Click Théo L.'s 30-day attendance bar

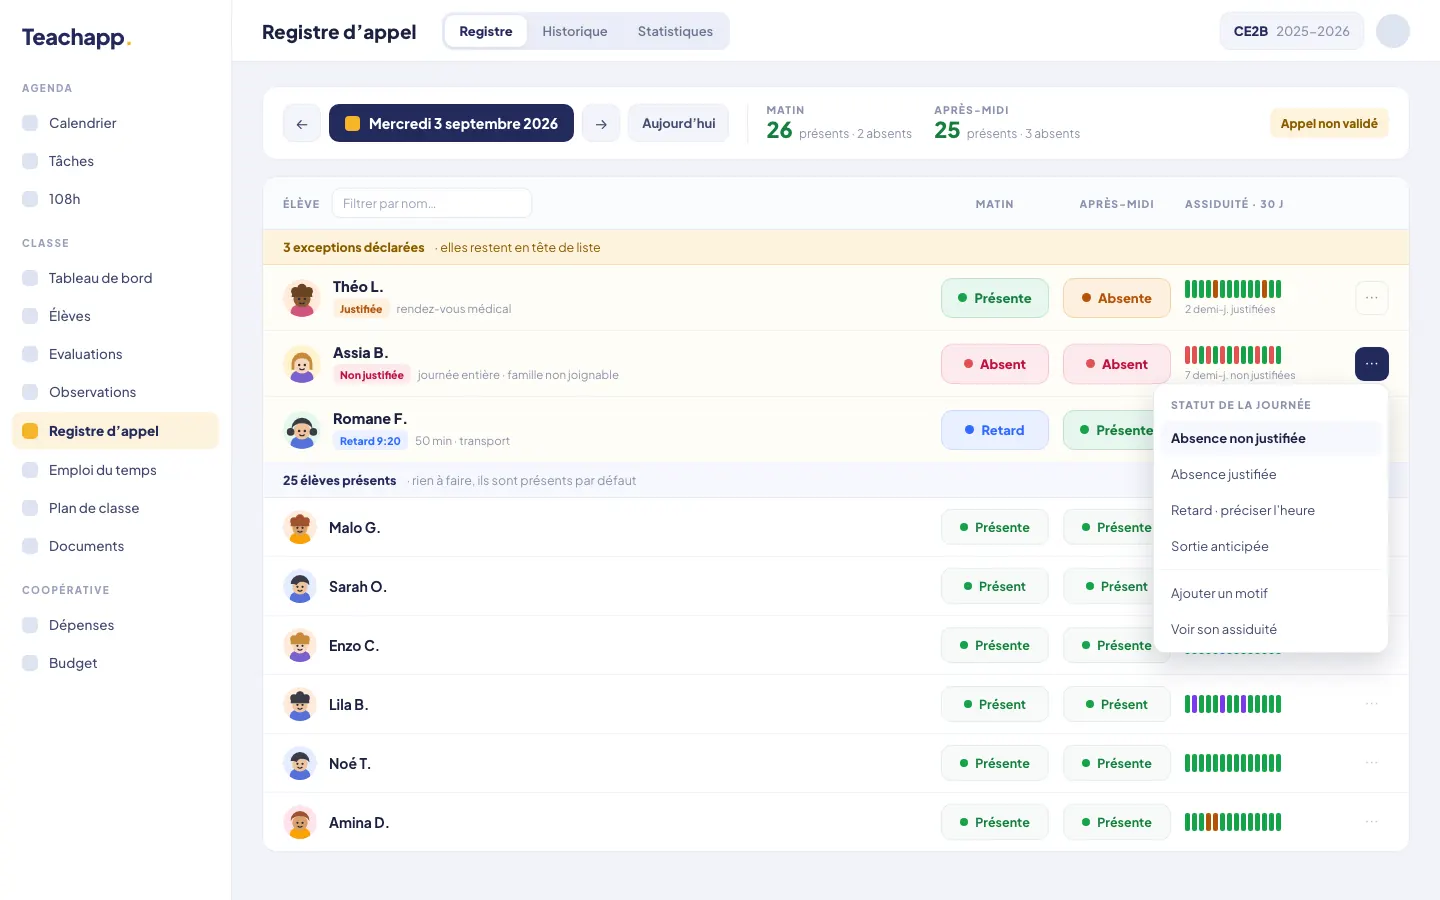1233,289
